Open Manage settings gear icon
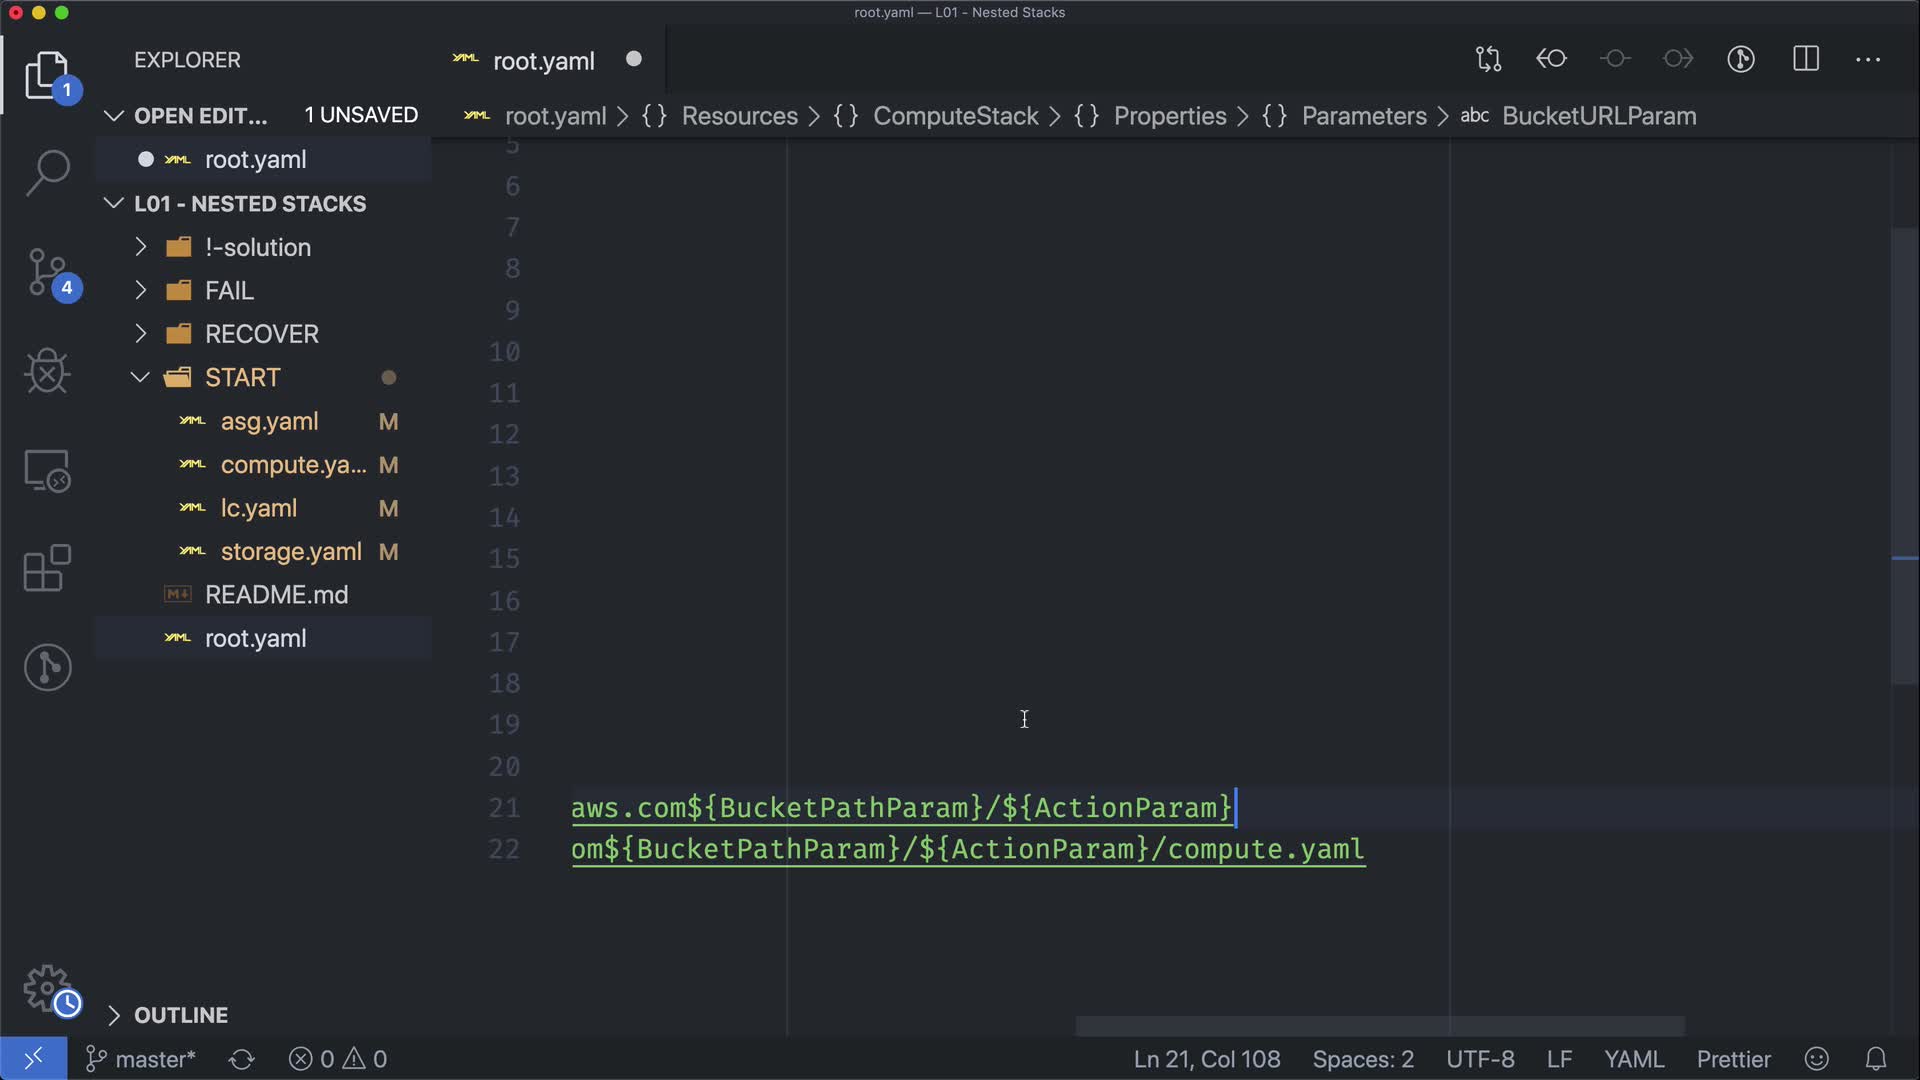This screenshot has width=1920, height=1080. pos(47,988)
